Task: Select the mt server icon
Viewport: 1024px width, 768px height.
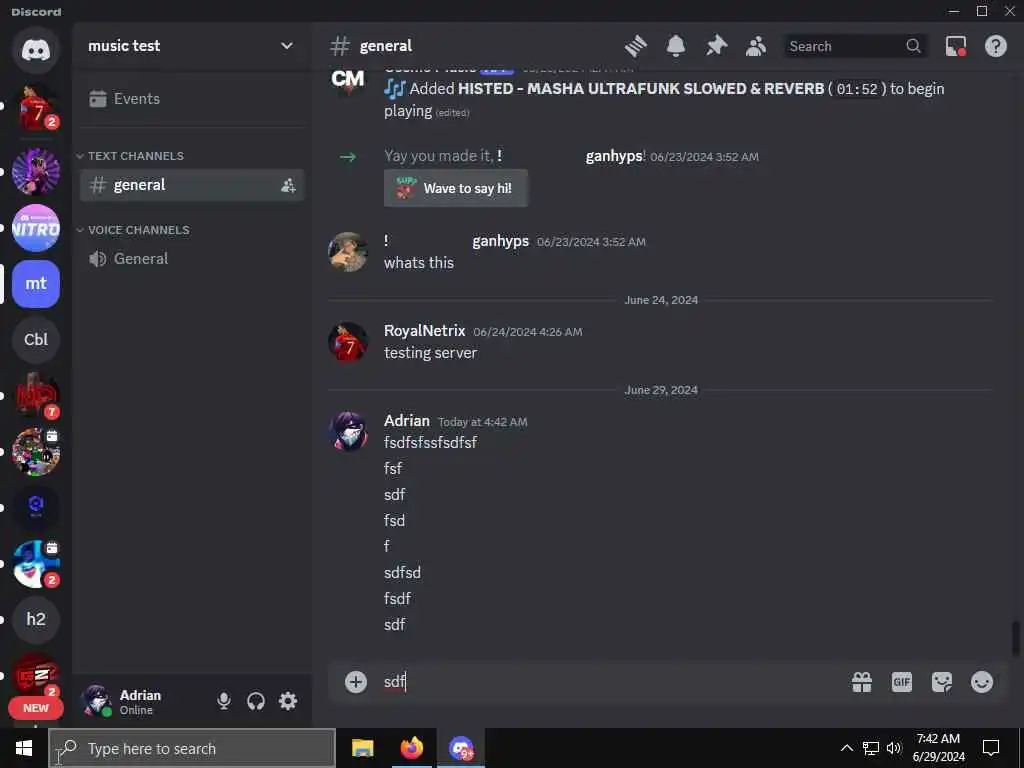Action: click(36, 284)
